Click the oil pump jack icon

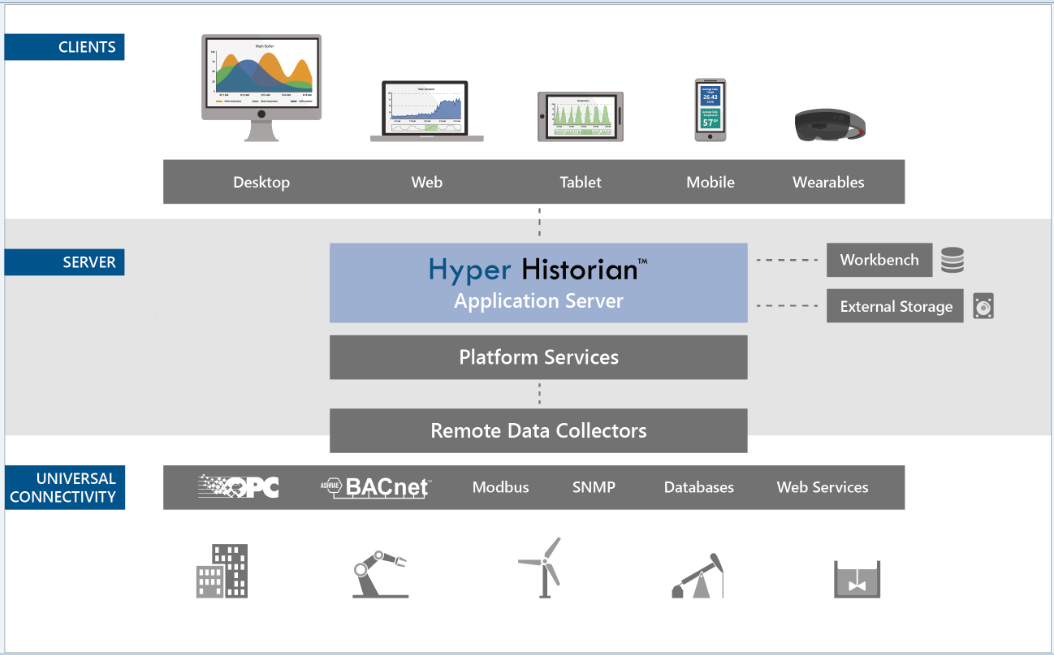pyautogui.click(x=698, y=576)
